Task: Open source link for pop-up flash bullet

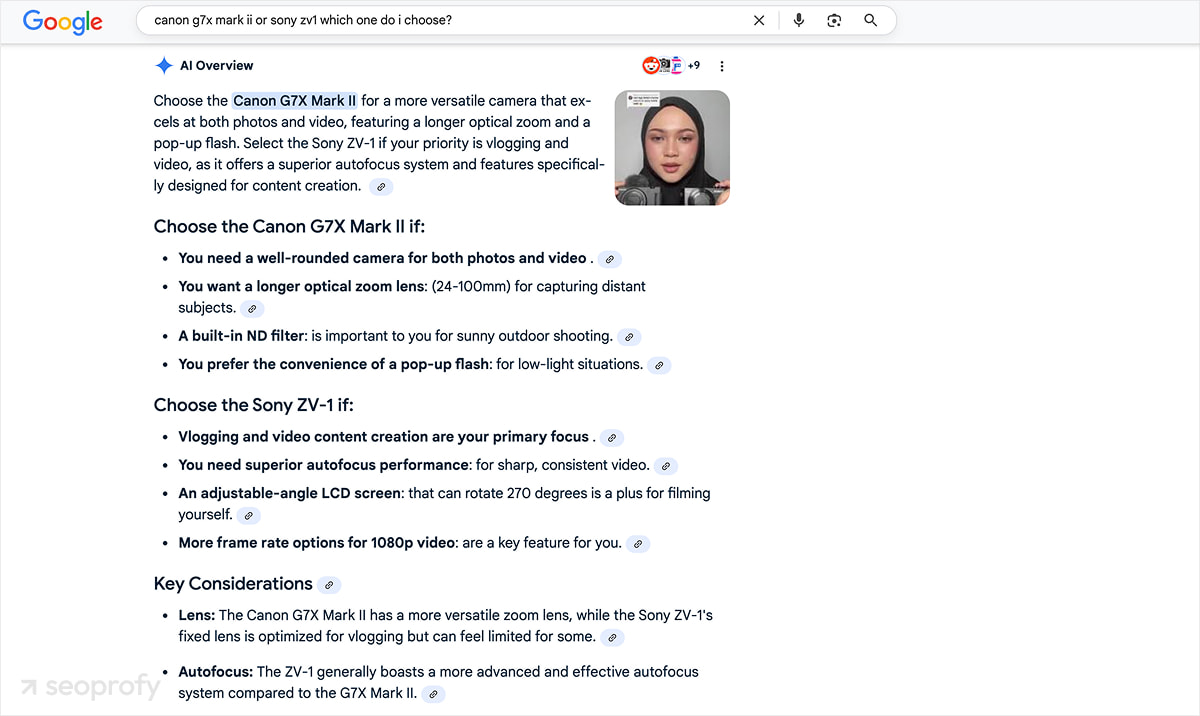Action: 659,366
